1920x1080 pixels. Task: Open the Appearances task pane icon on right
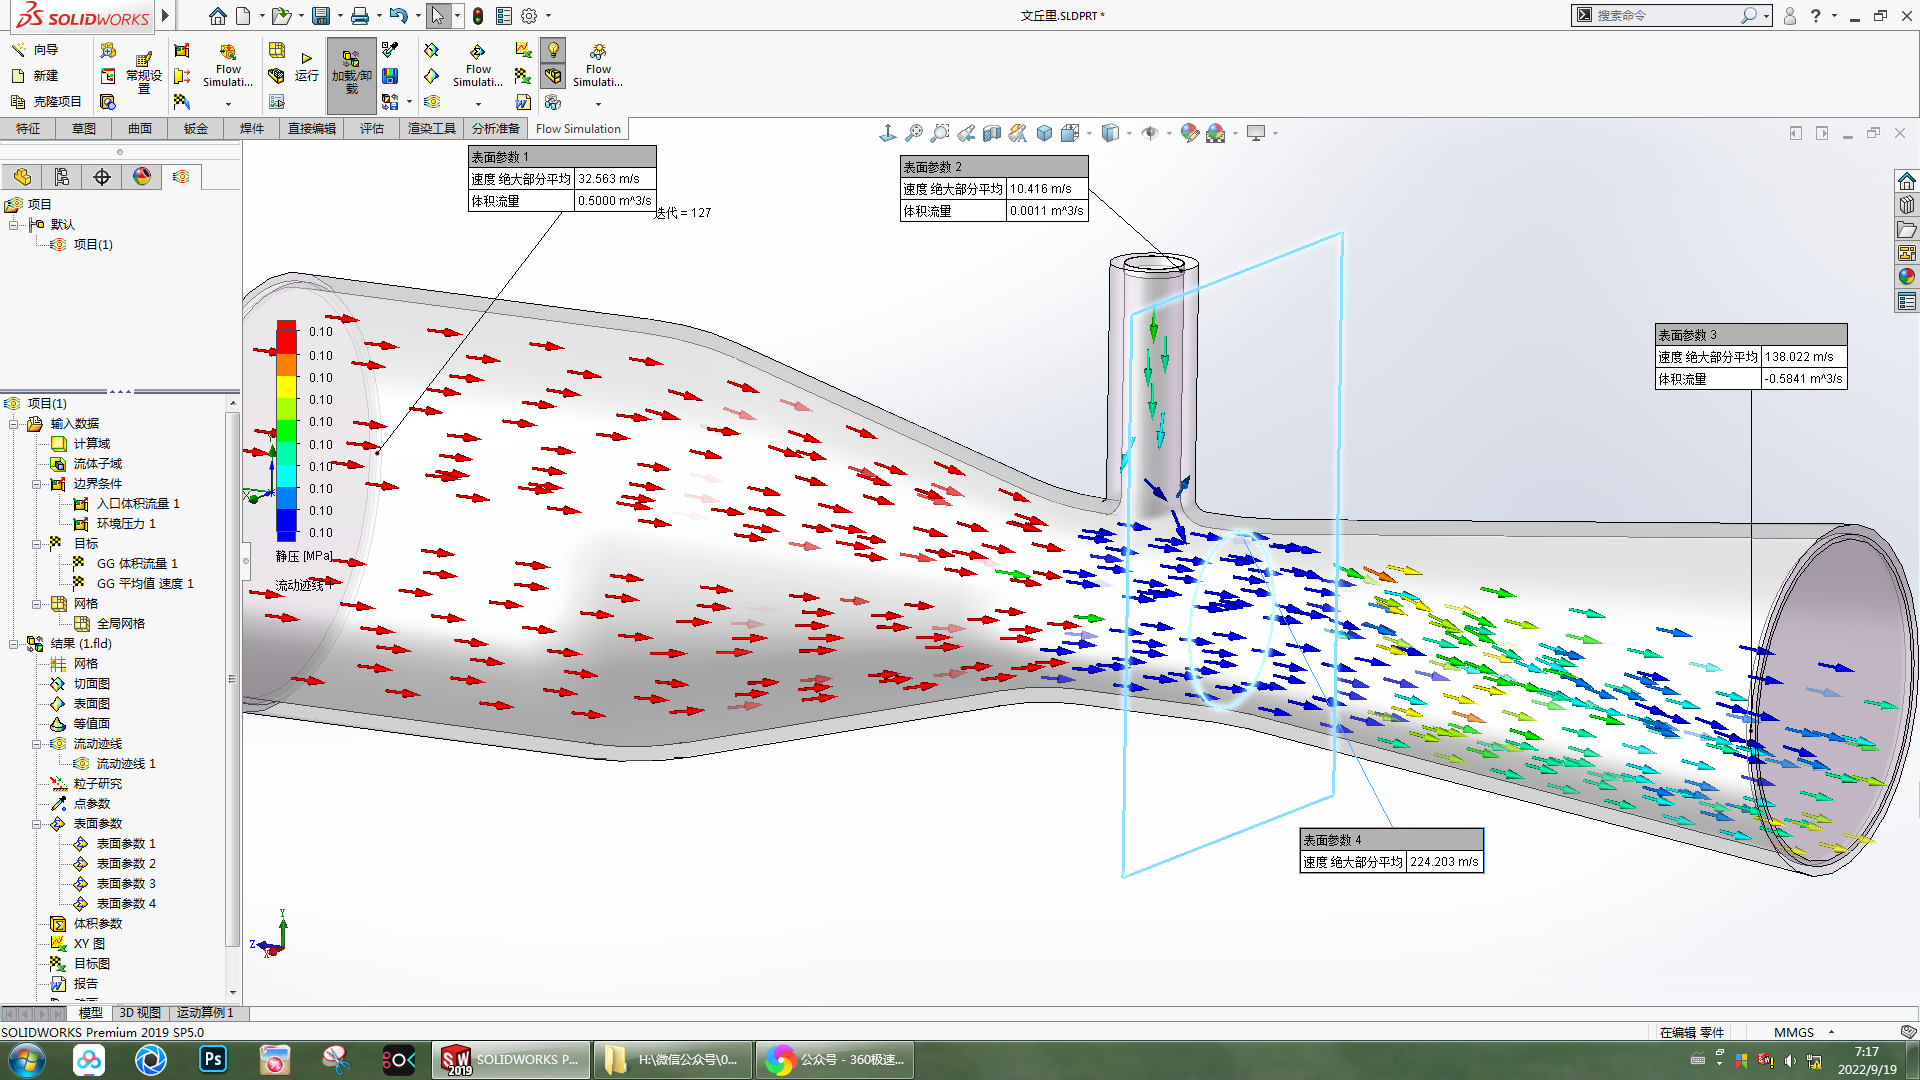pos(1907,277)
